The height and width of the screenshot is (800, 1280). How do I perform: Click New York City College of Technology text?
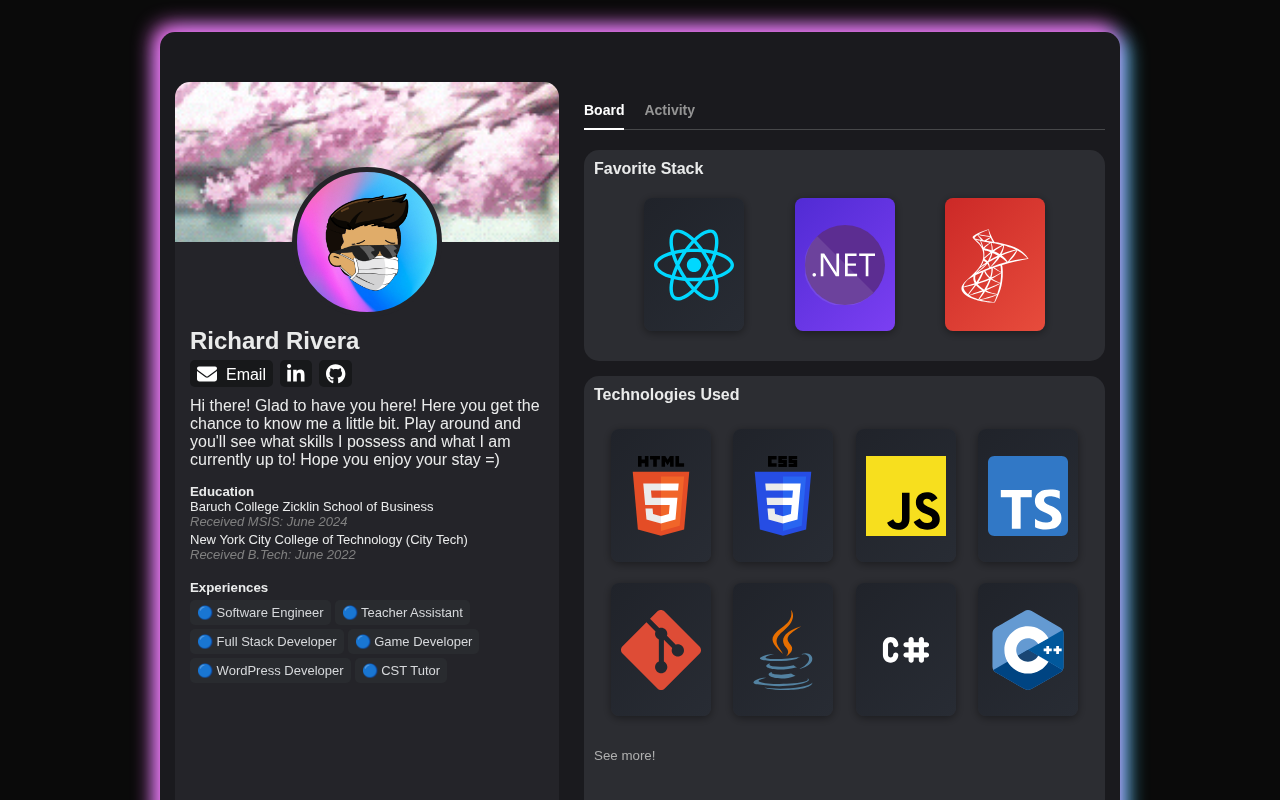329,540
